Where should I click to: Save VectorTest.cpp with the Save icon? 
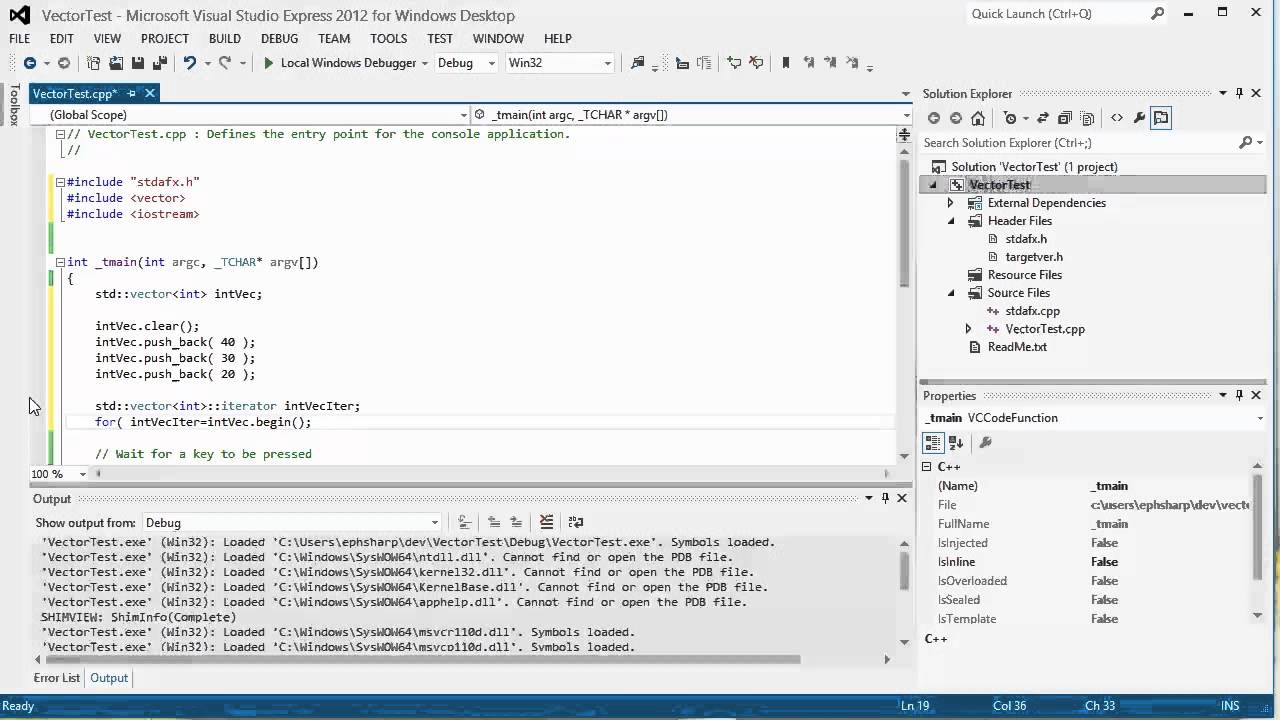pos(138,63)
